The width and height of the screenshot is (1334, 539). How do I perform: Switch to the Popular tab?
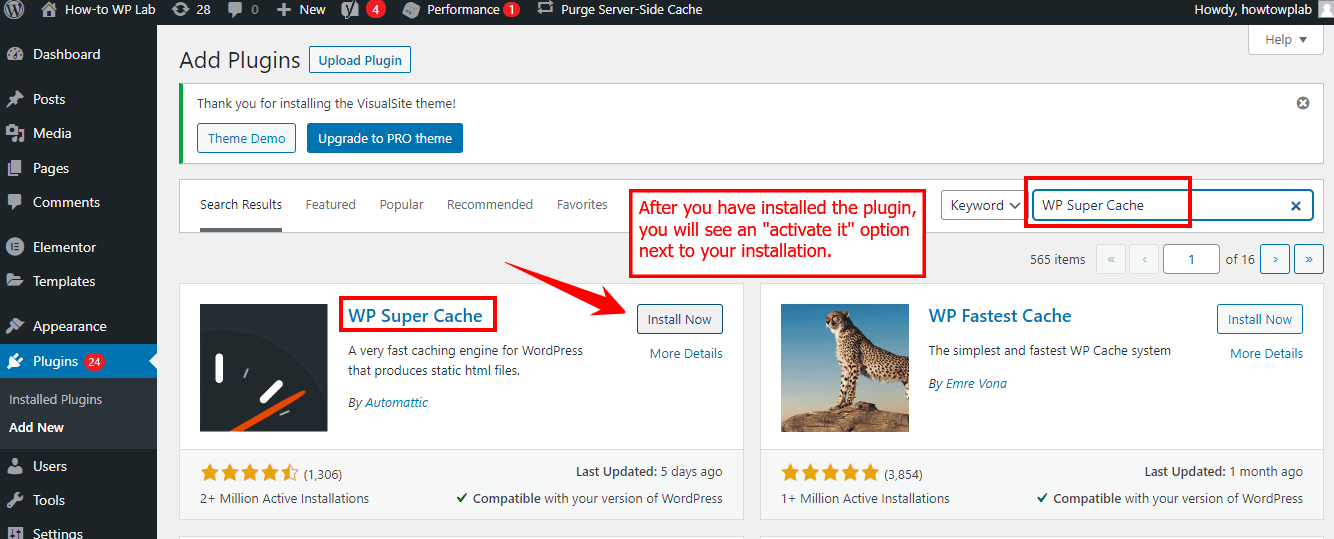(401, 205)
